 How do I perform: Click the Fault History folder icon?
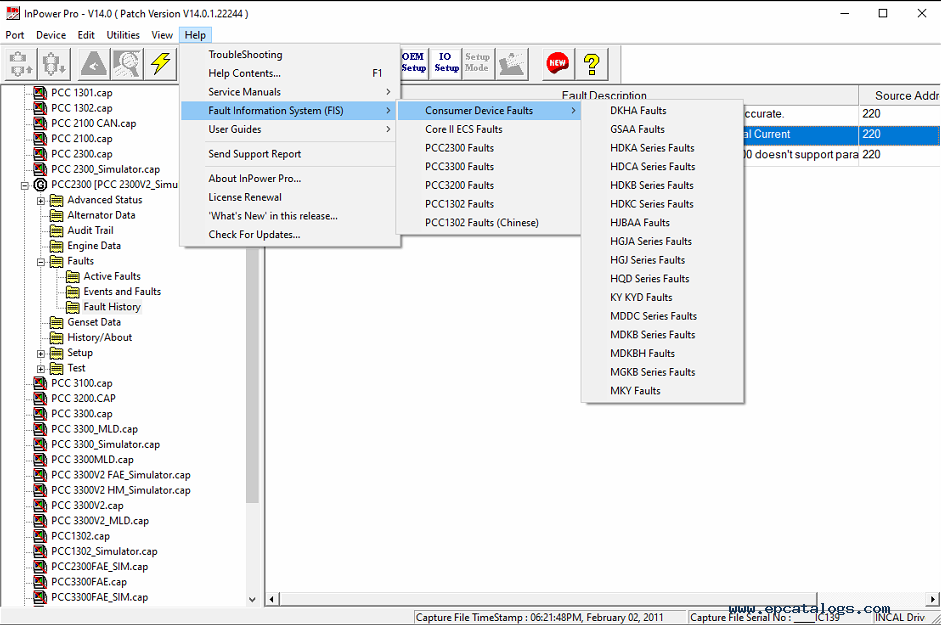pyautogui.click(x=73, y=307)
